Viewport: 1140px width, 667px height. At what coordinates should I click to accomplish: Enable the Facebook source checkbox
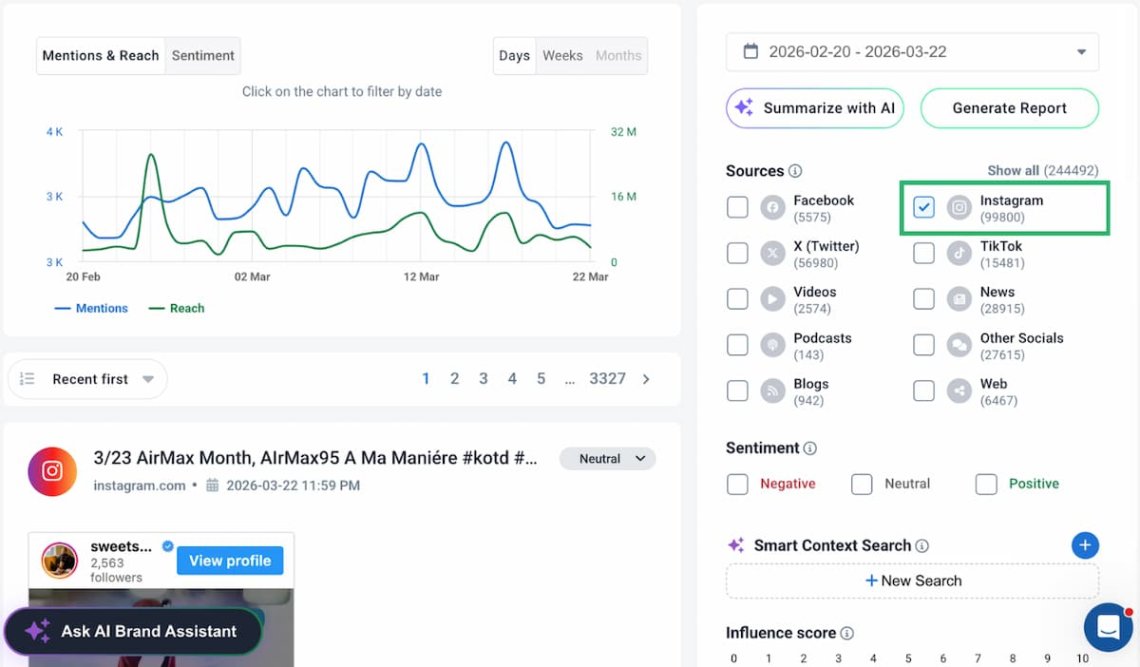click(737, 207)
